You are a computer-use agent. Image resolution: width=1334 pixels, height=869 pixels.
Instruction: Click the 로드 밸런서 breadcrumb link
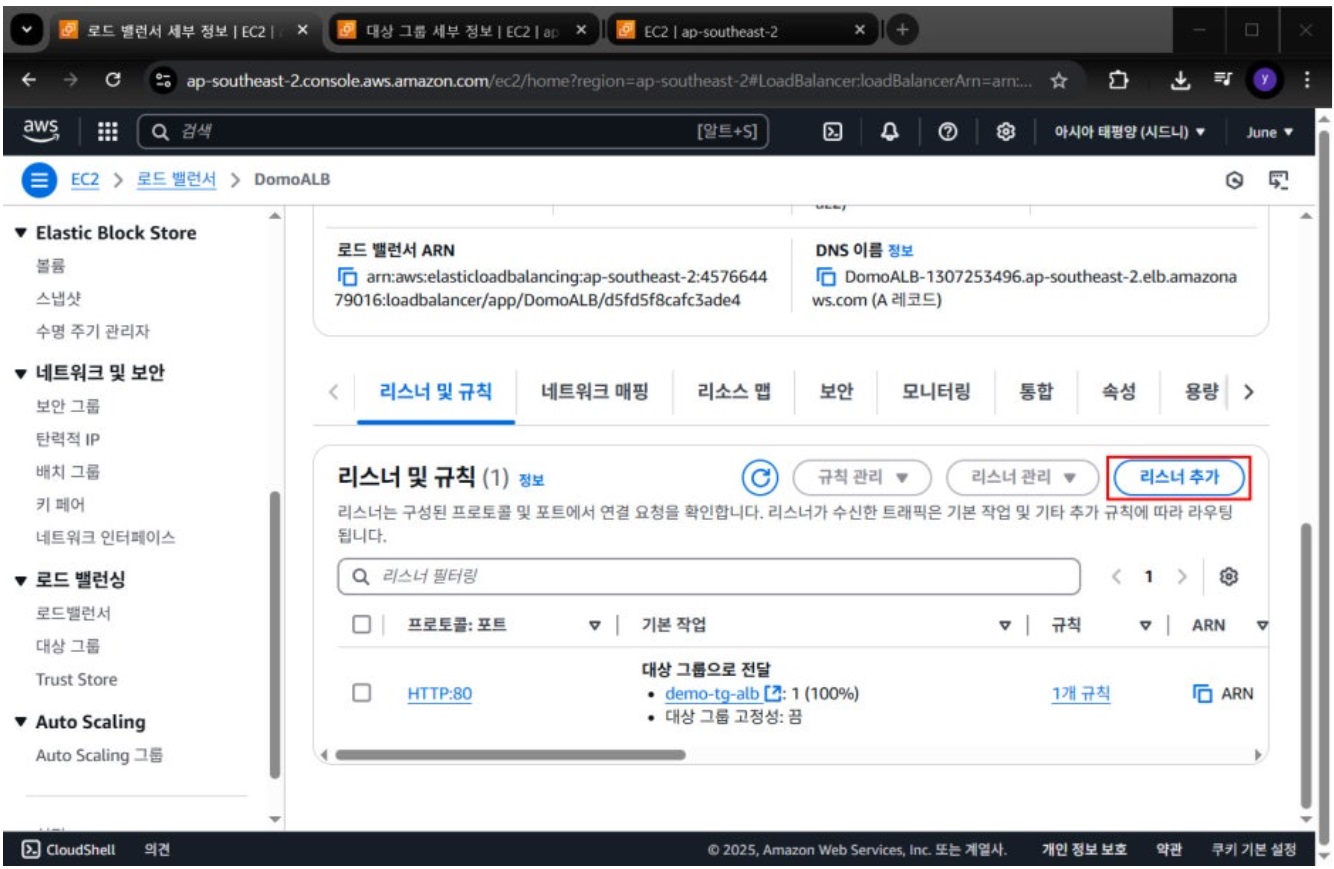click(x=176, y=180)
